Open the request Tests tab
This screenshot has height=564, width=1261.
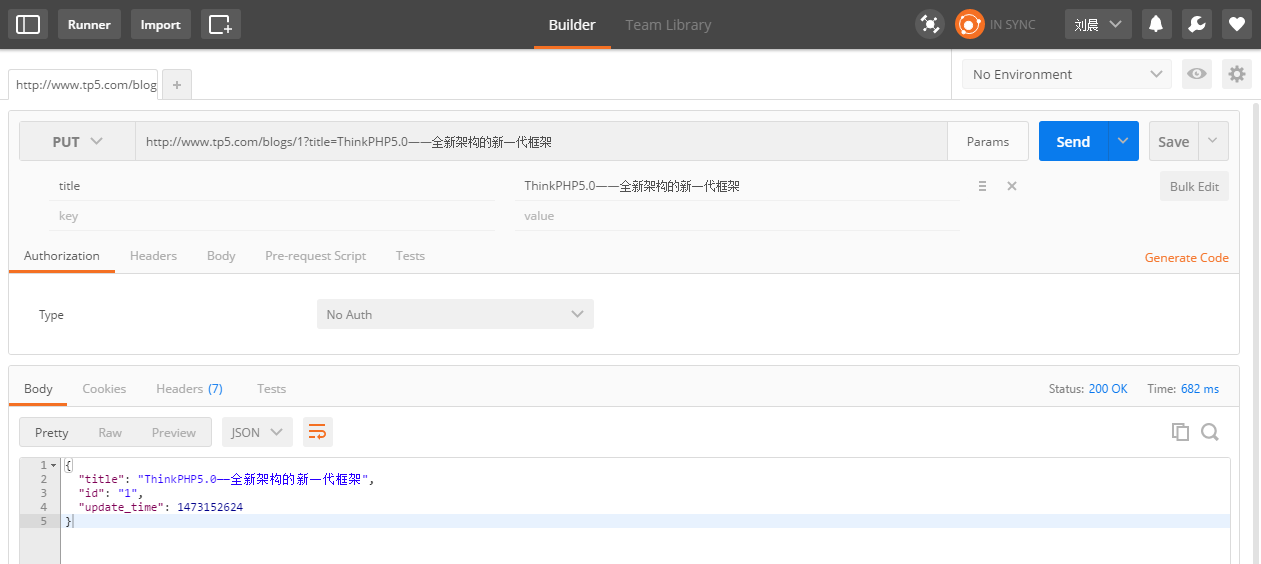pyautogui.click(x=410, y=256)
